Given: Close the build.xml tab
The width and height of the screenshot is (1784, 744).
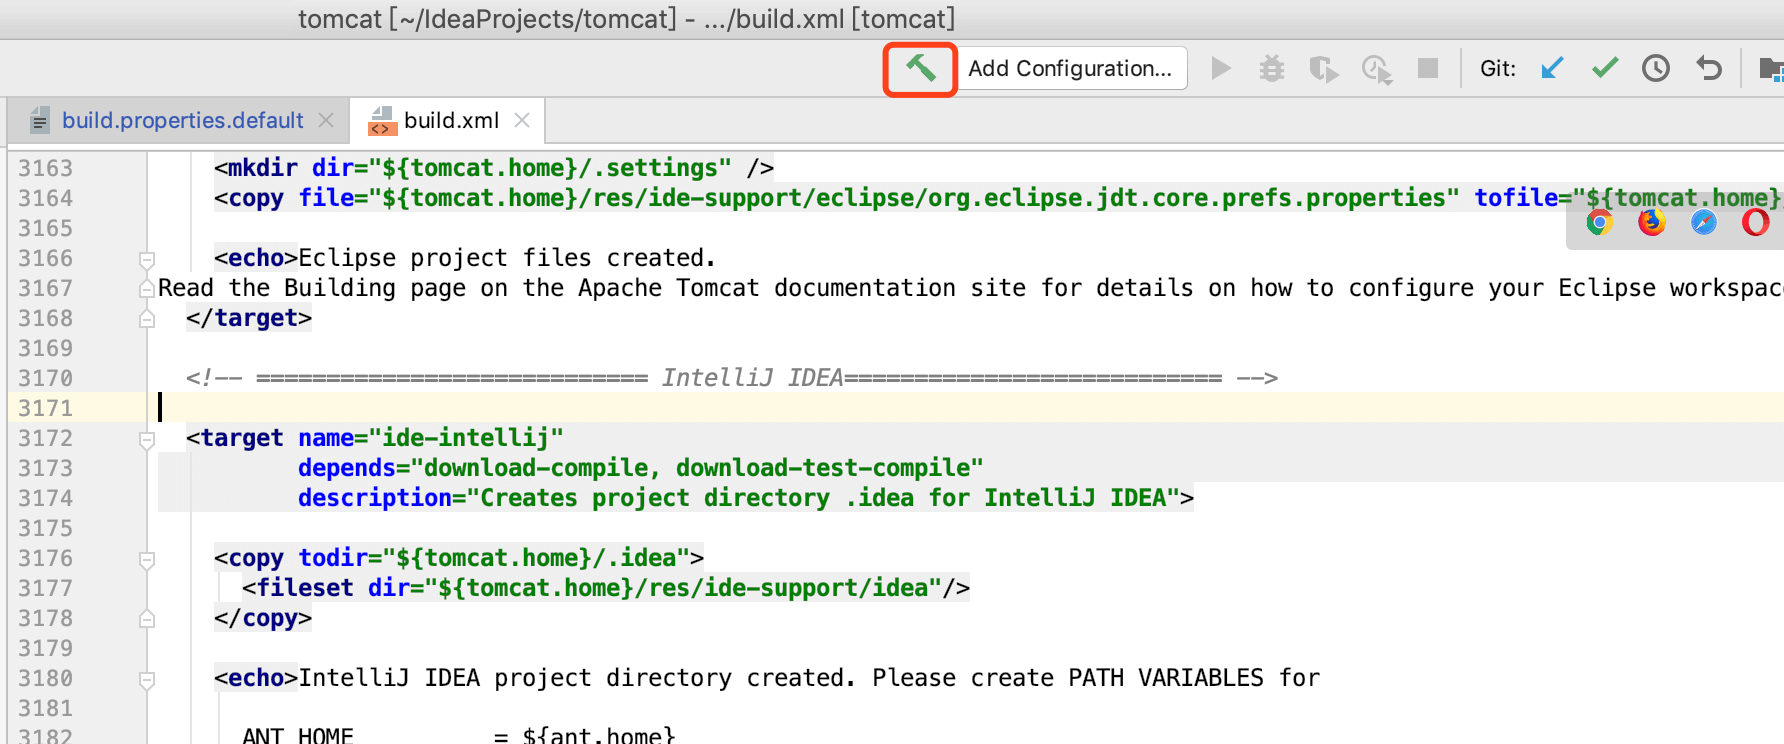Looking at the screenshot, I should tap(522, 120).
